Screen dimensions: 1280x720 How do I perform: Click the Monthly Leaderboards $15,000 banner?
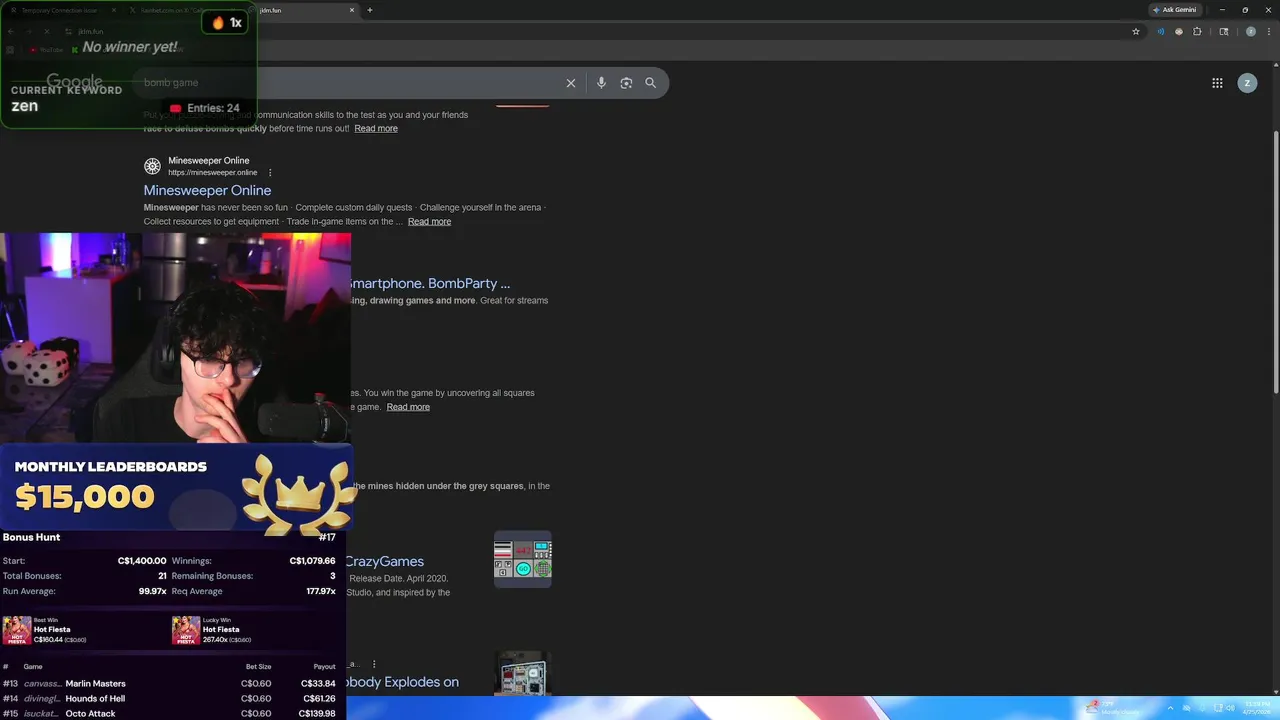pos(176,487)
